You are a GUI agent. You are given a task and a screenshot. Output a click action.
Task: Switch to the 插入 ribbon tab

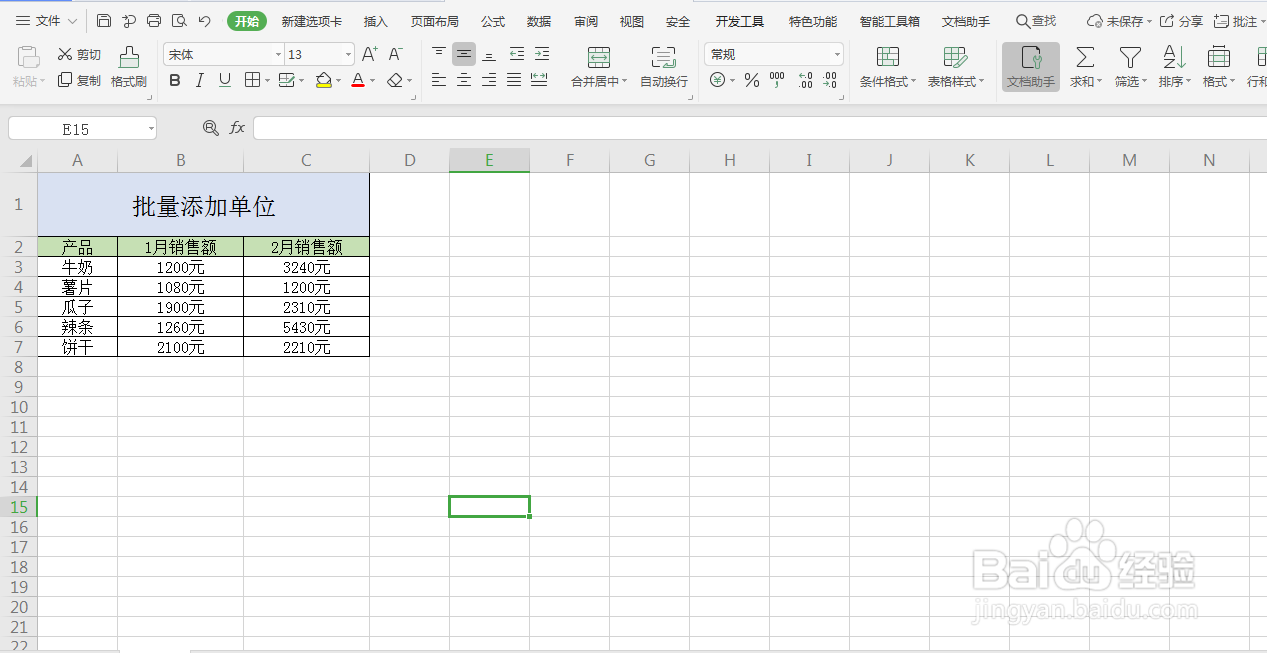375,20
